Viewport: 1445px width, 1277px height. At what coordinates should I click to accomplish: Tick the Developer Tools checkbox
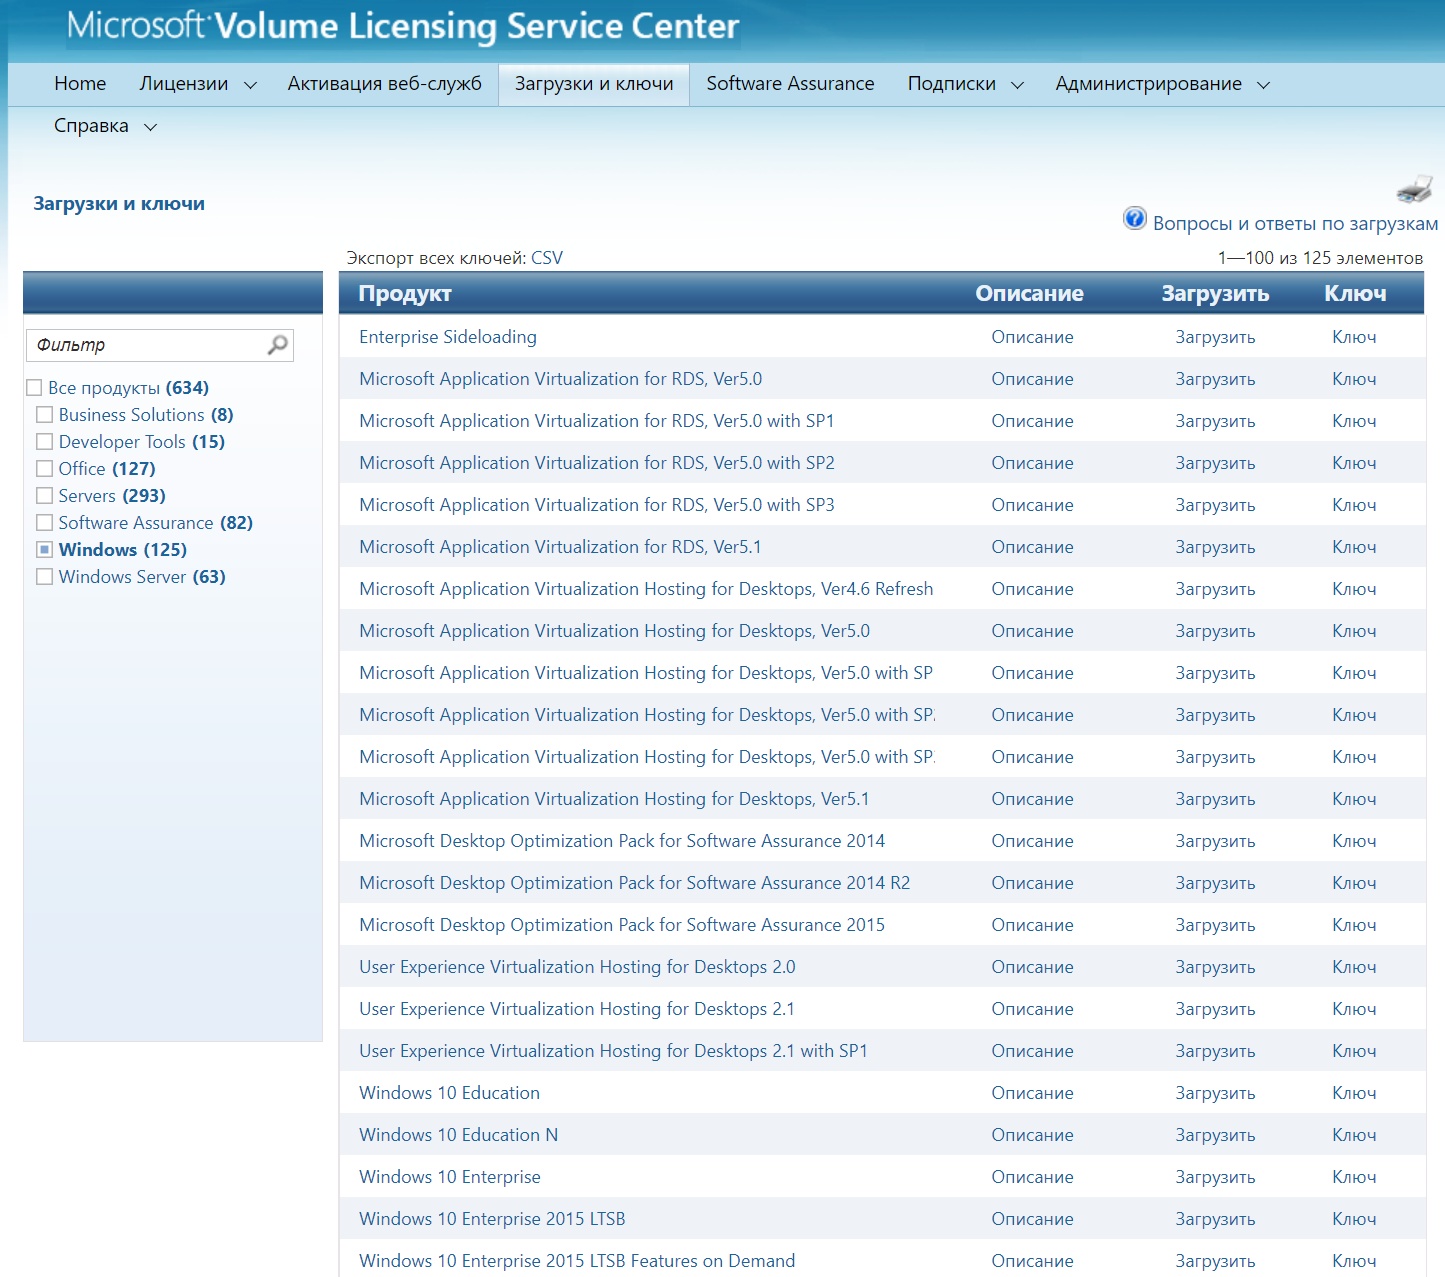pos(45,442)
